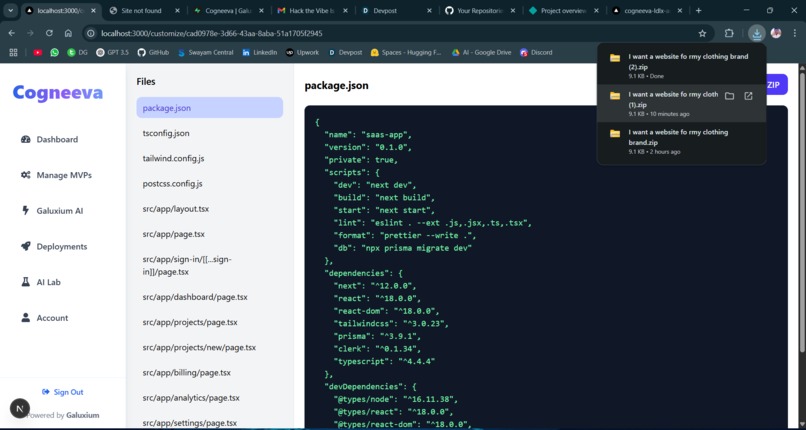Screen dimensions: 806x430
Task: Select package.json in Files list
Action: click(210, 108)
